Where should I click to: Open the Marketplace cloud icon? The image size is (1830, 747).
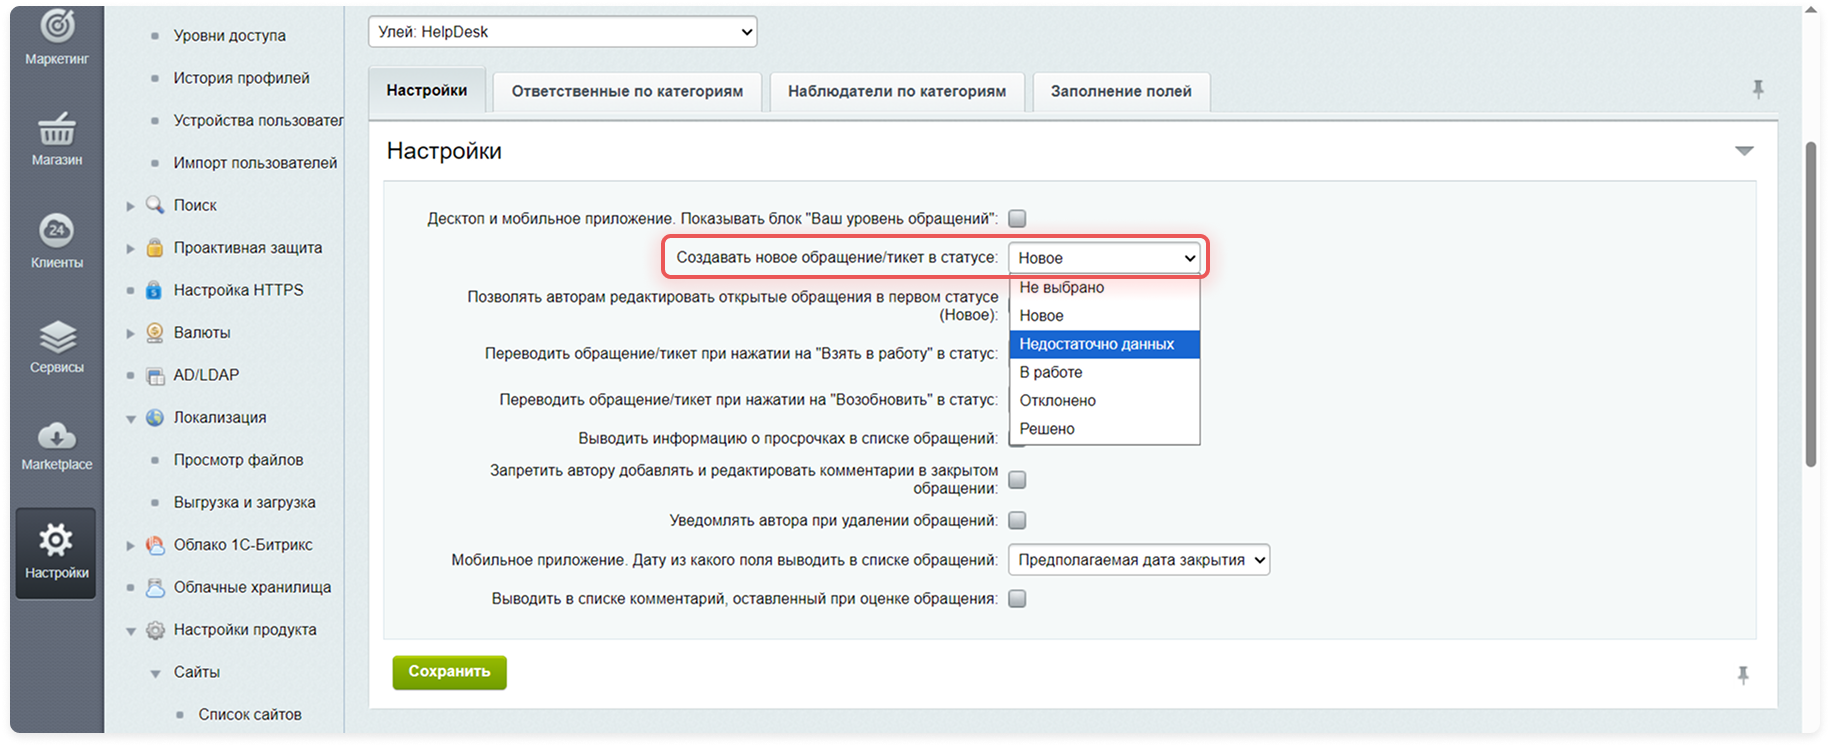pyautogui.click(x=57, y=436)
